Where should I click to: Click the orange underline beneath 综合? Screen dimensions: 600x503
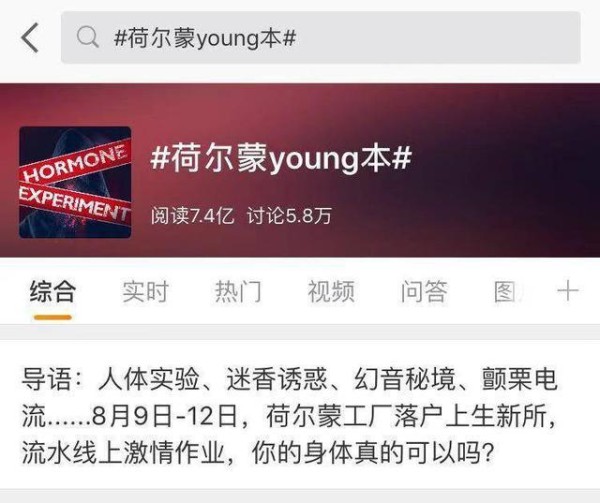pyautogui.click(x=52, y=317)
